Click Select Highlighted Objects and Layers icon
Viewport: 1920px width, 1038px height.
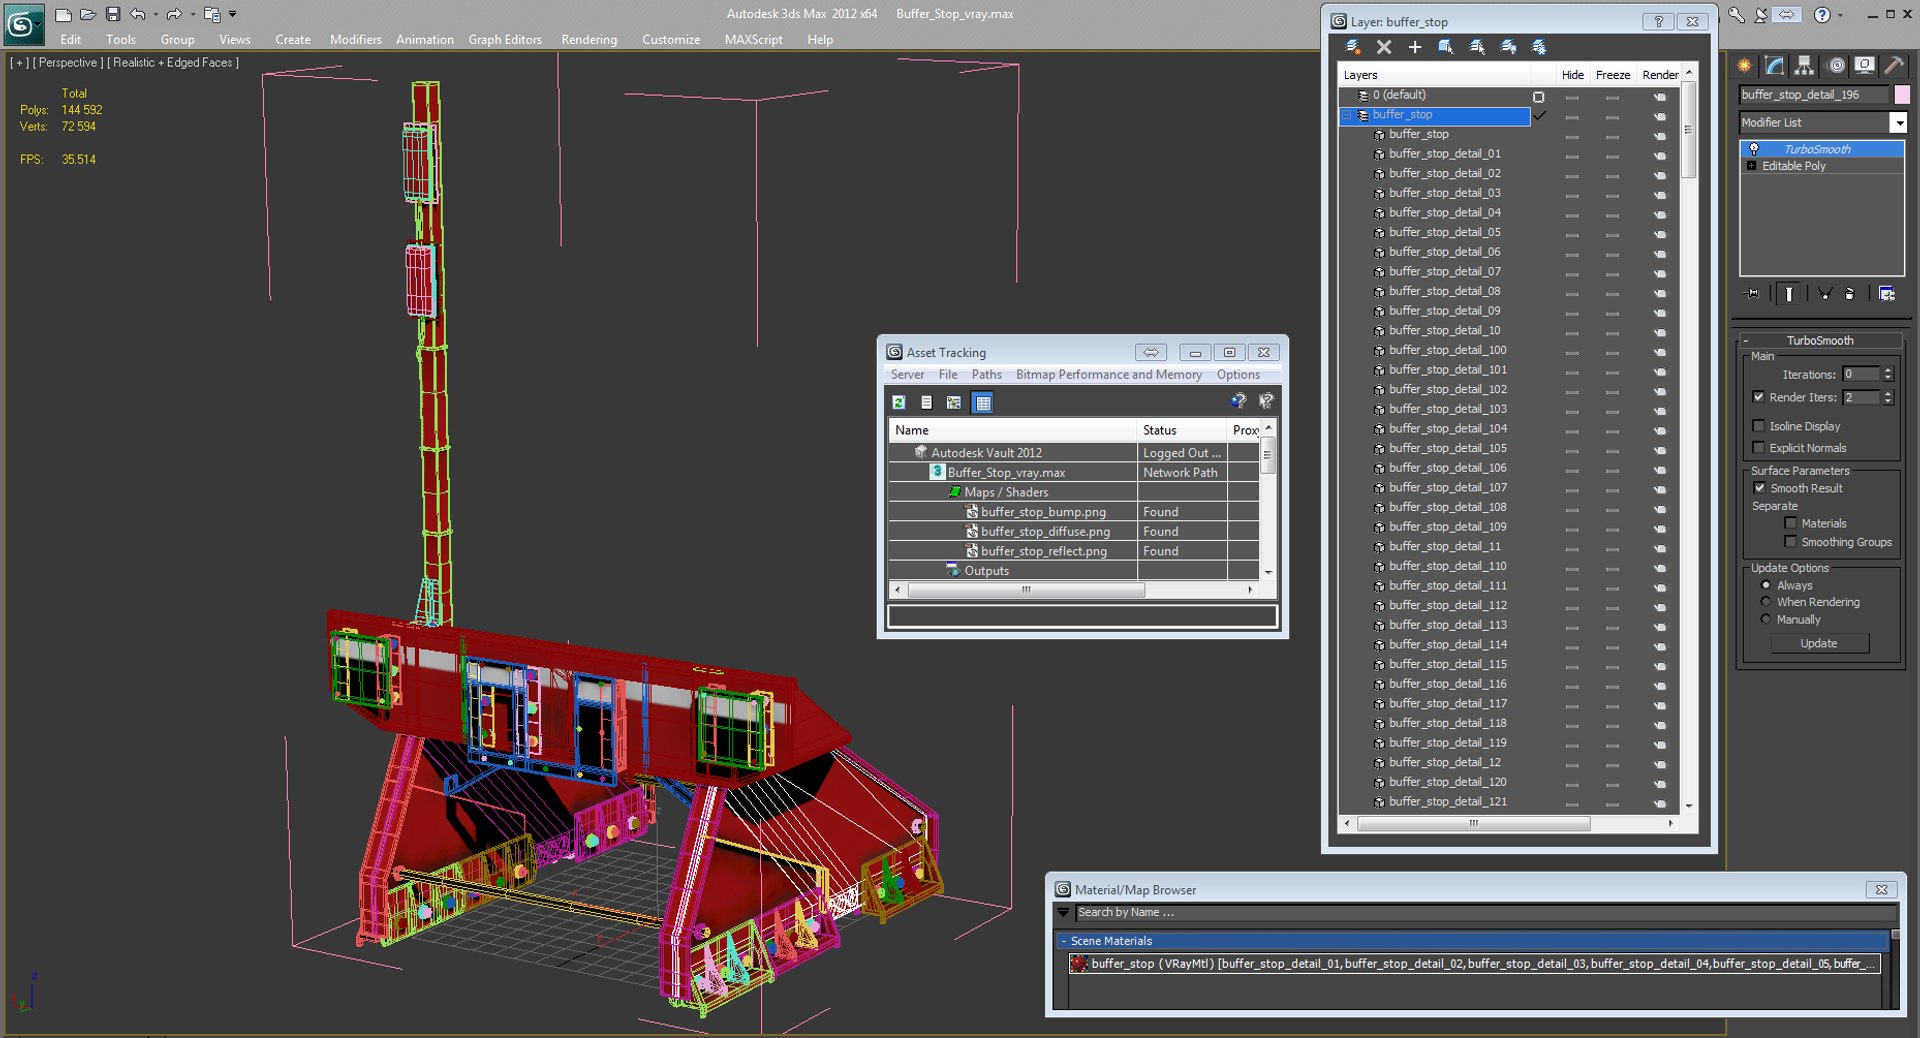coord(1446,47)
